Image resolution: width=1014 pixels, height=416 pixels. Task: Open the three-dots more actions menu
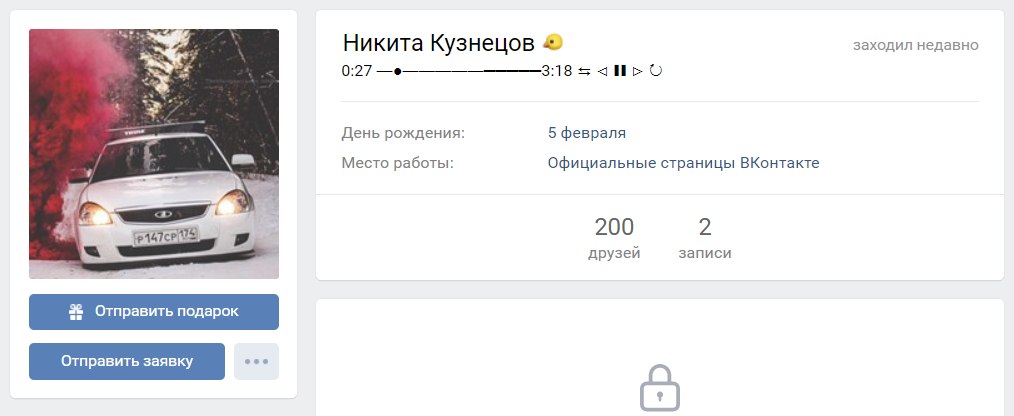pos(256,361)
